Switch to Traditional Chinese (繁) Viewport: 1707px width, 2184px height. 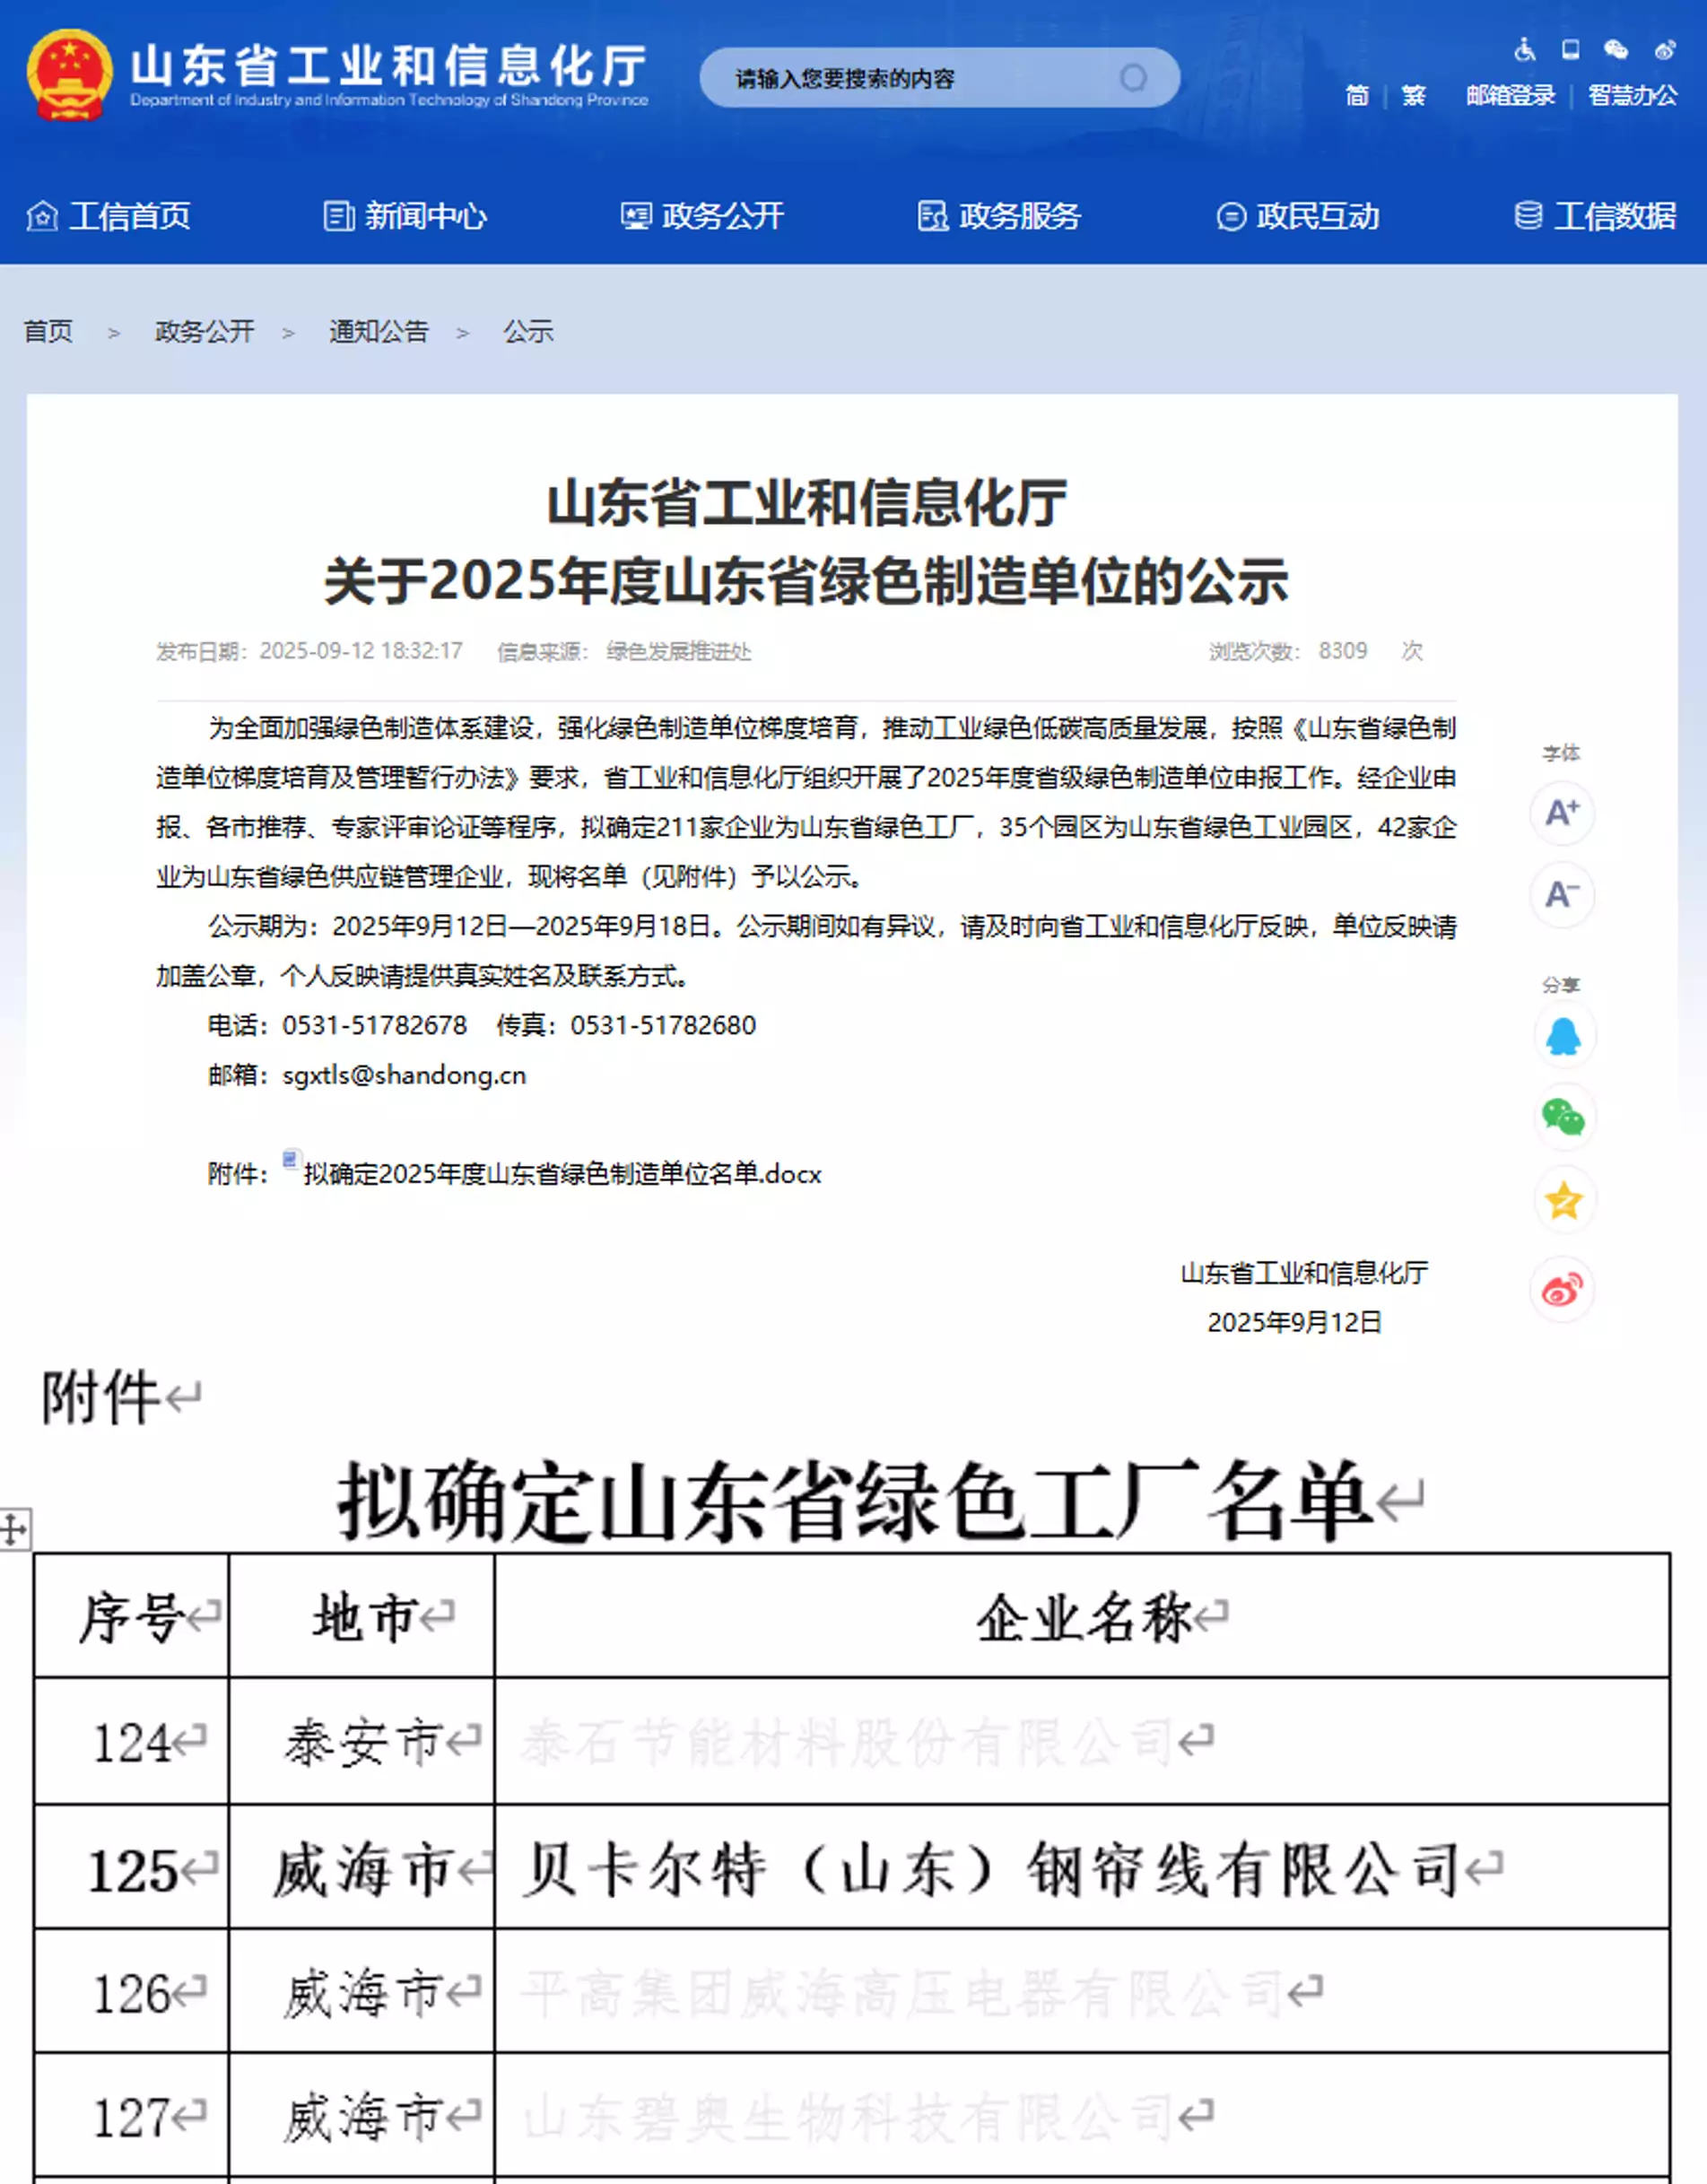click(1413, 96)
